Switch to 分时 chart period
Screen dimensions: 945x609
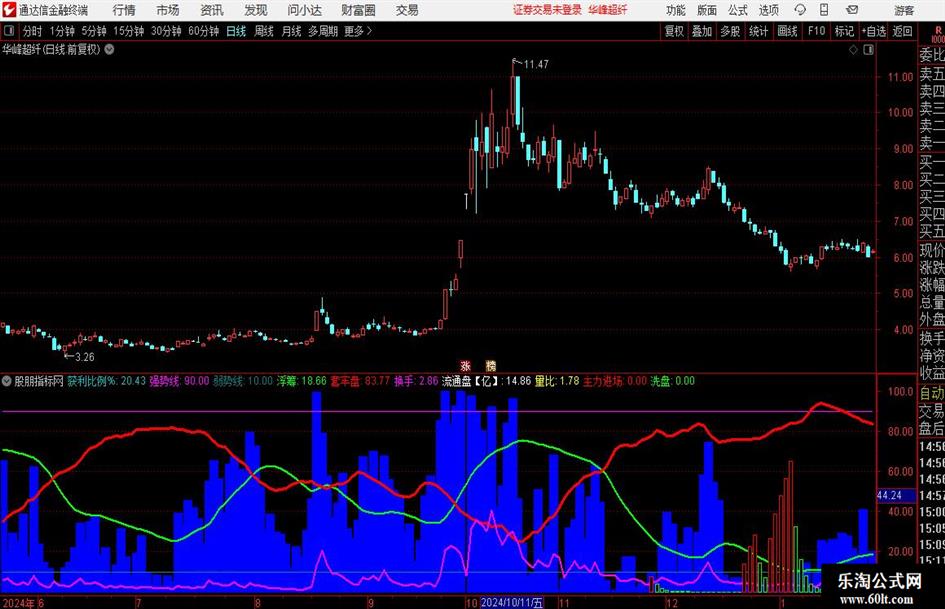point(32,31)
